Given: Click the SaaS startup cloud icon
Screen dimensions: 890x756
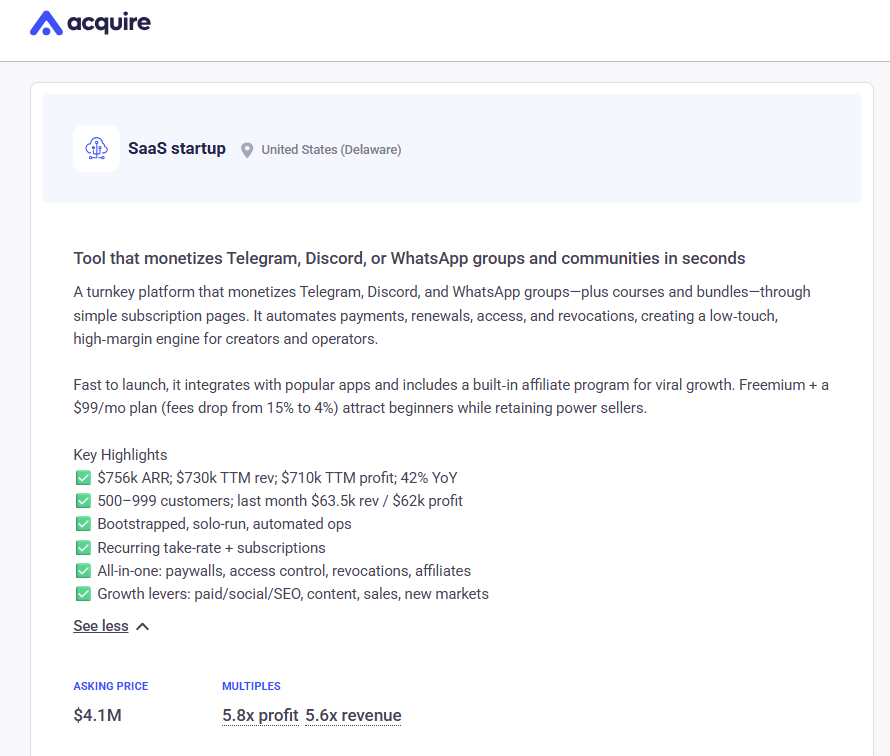Looking at the screenshot, I should coord(96,149).
